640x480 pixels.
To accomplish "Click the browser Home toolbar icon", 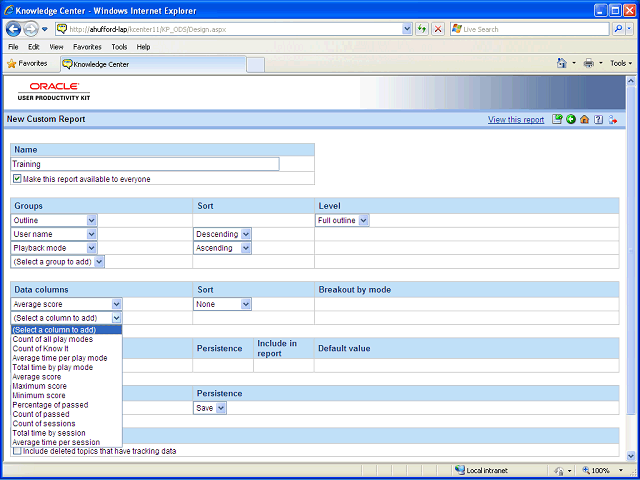I will click(x=562, y=63).
